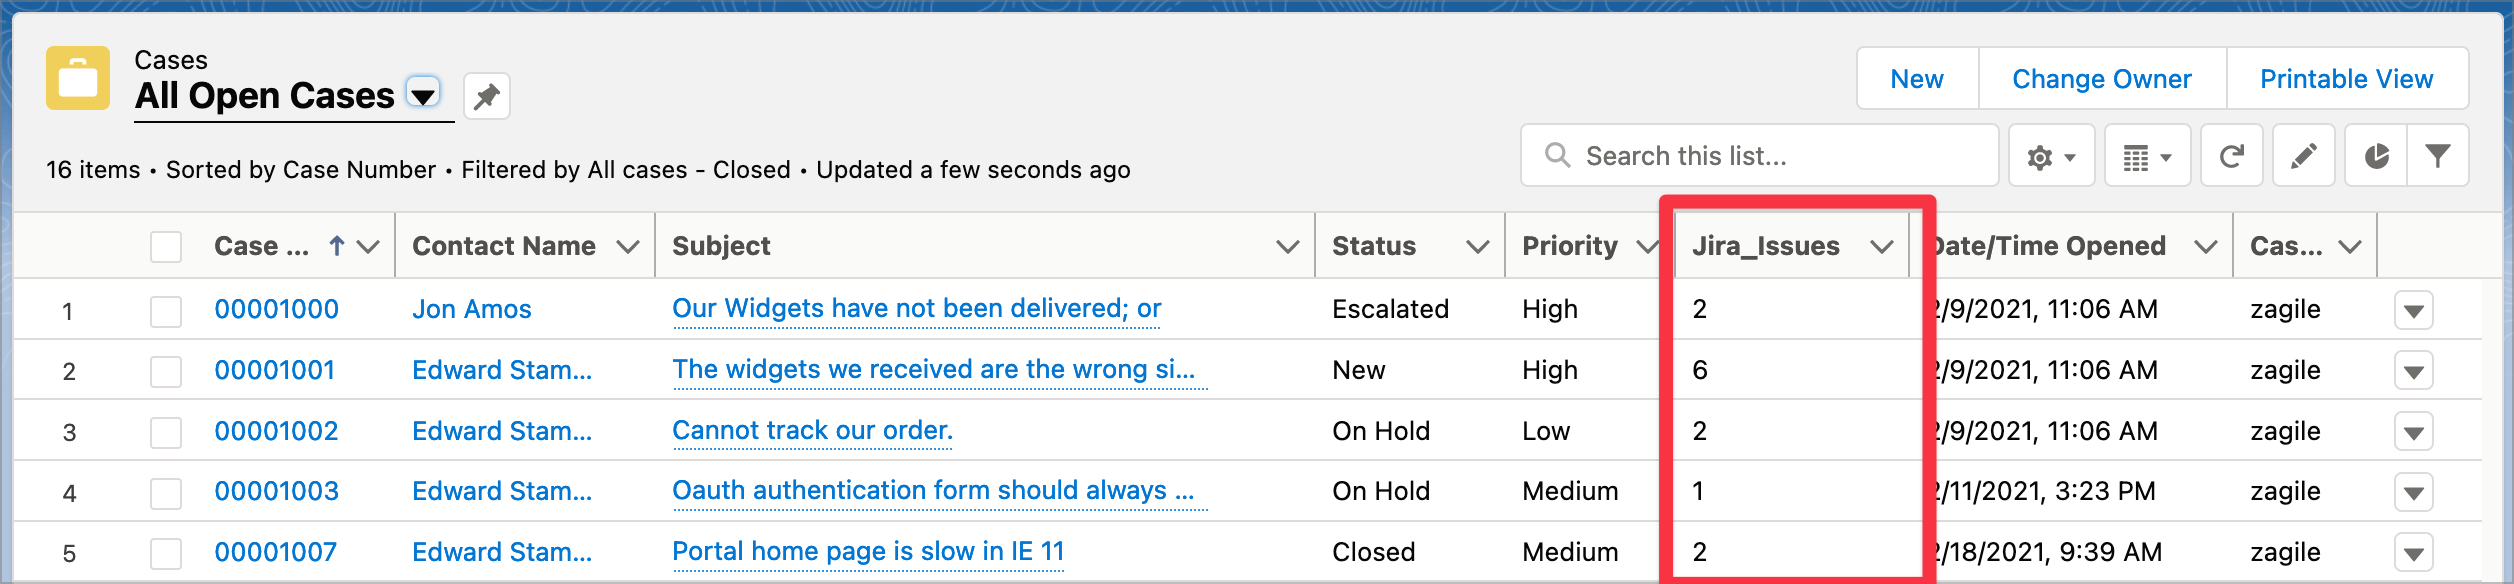Open row actions menu for case 00001001
Image resolution: width=2514 pixels, height=584 pixels.
coord(2413,372)
